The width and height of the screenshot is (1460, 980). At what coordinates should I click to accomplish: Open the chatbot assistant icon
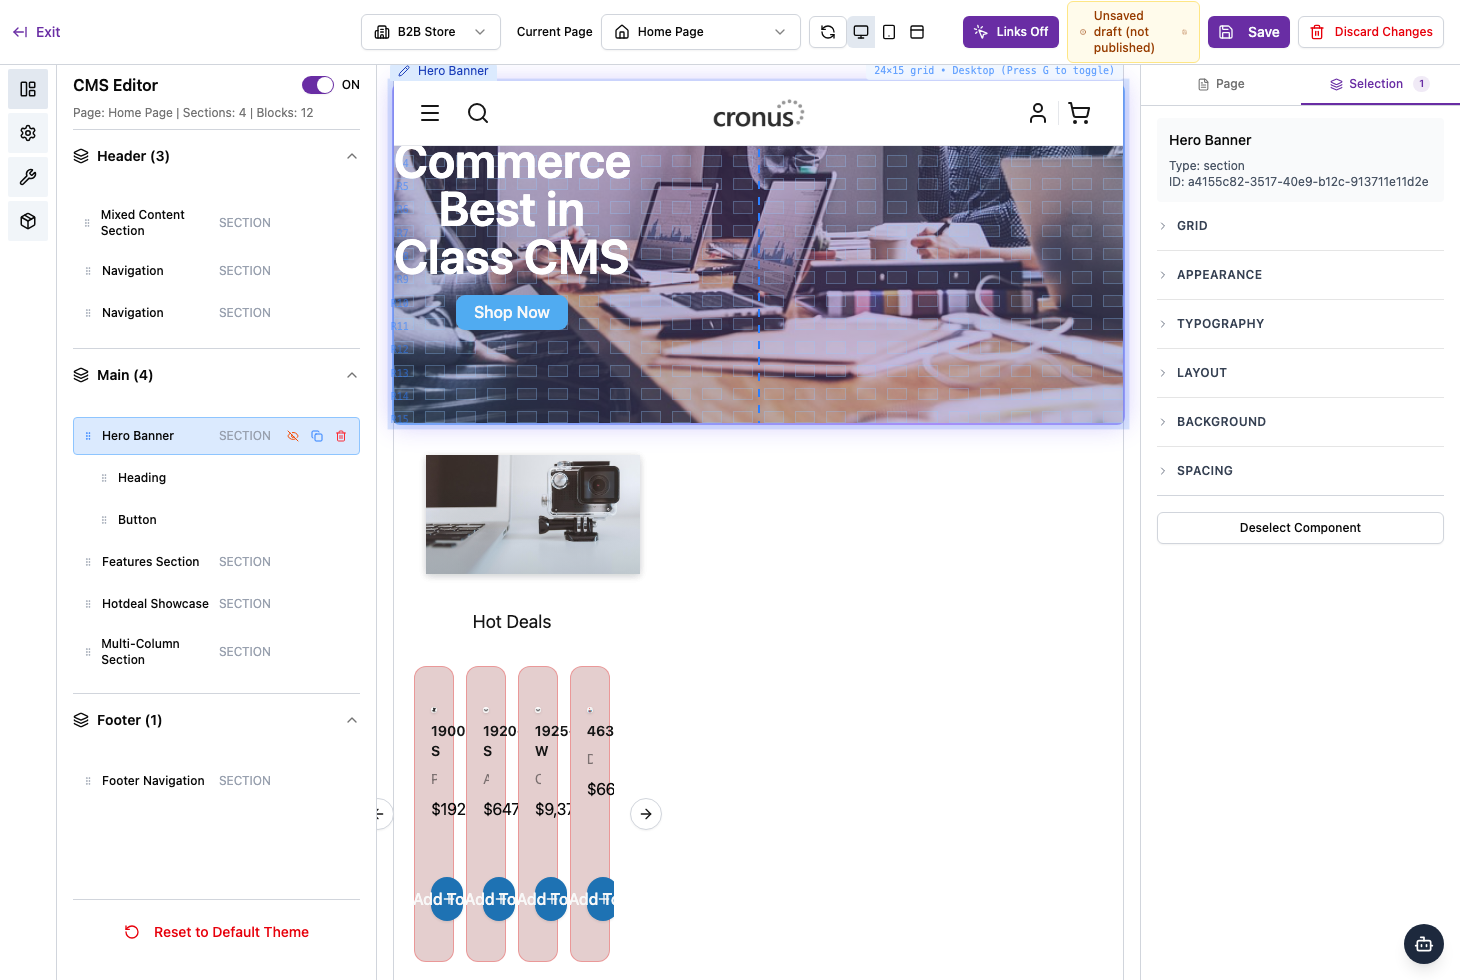coord(1424,944)
